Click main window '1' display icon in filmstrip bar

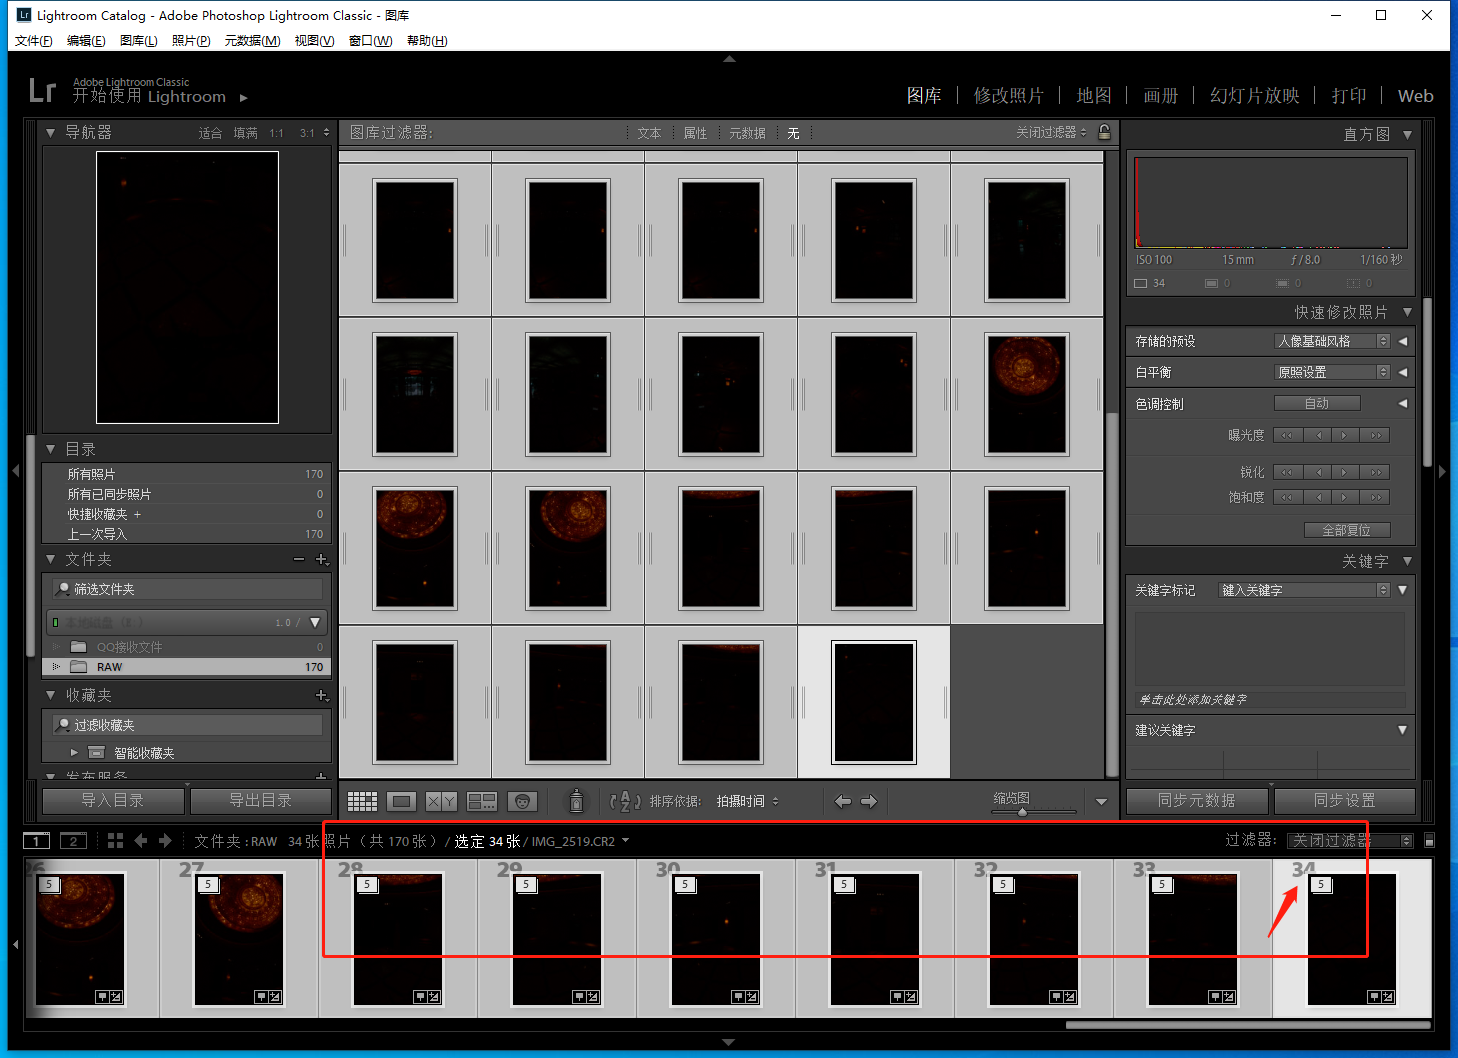pyautogui.click(x=36, y=841)
